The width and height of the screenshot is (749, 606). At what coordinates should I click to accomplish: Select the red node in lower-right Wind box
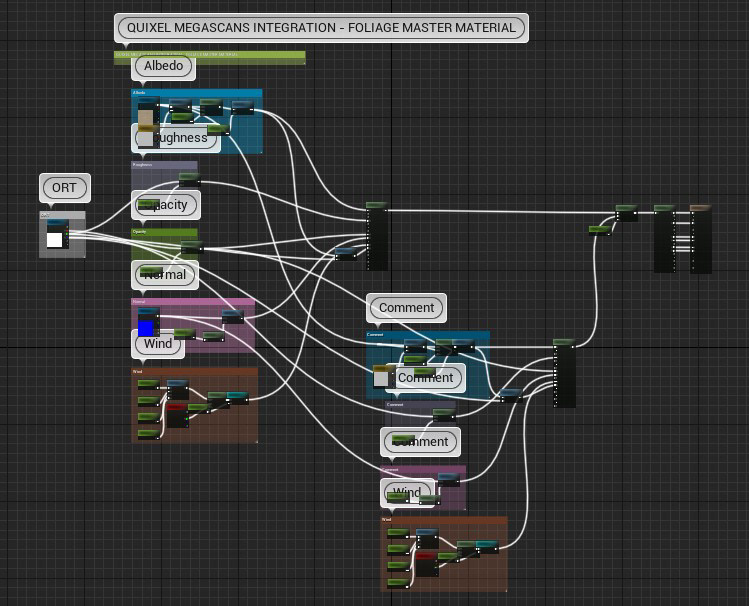427,565
